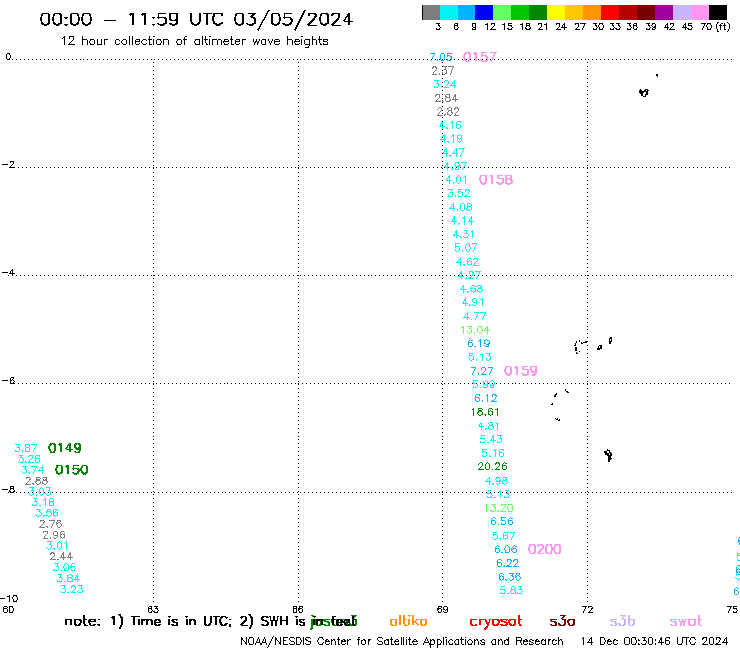Click the wave height value 5.07

[466, 248]
